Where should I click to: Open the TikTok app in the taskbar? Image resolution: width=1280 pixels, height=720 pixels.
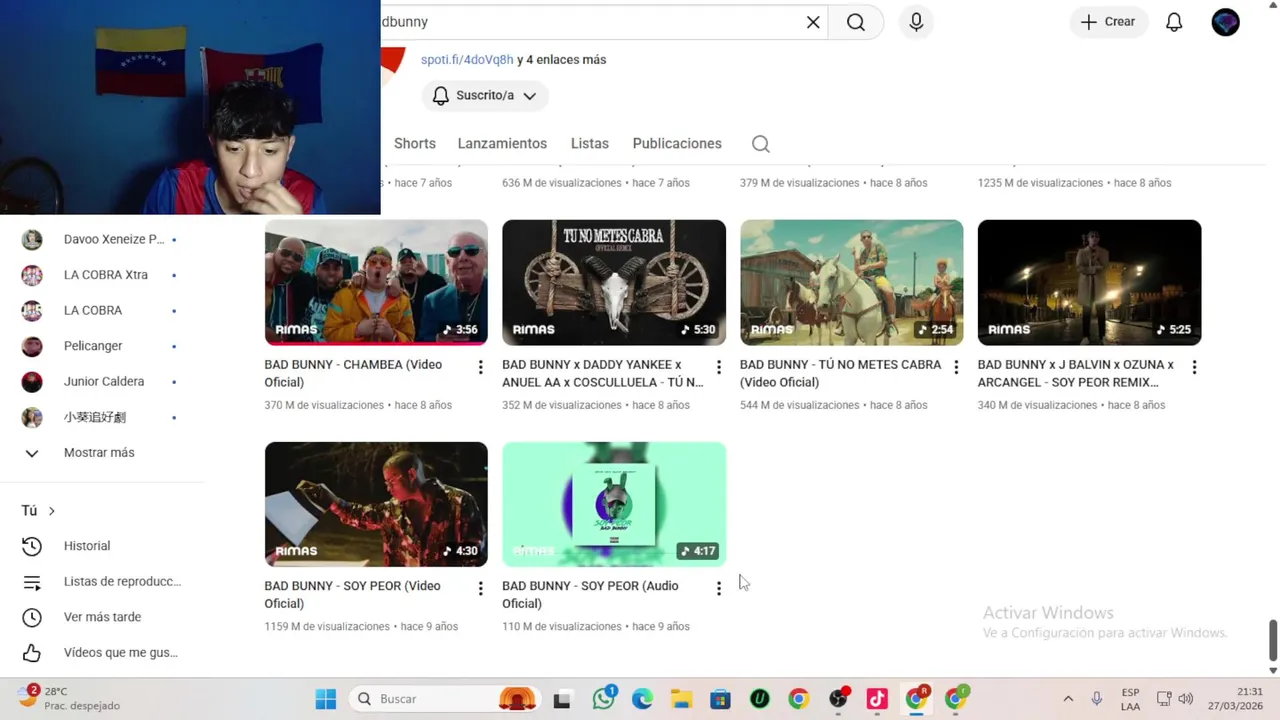[877, 699]
